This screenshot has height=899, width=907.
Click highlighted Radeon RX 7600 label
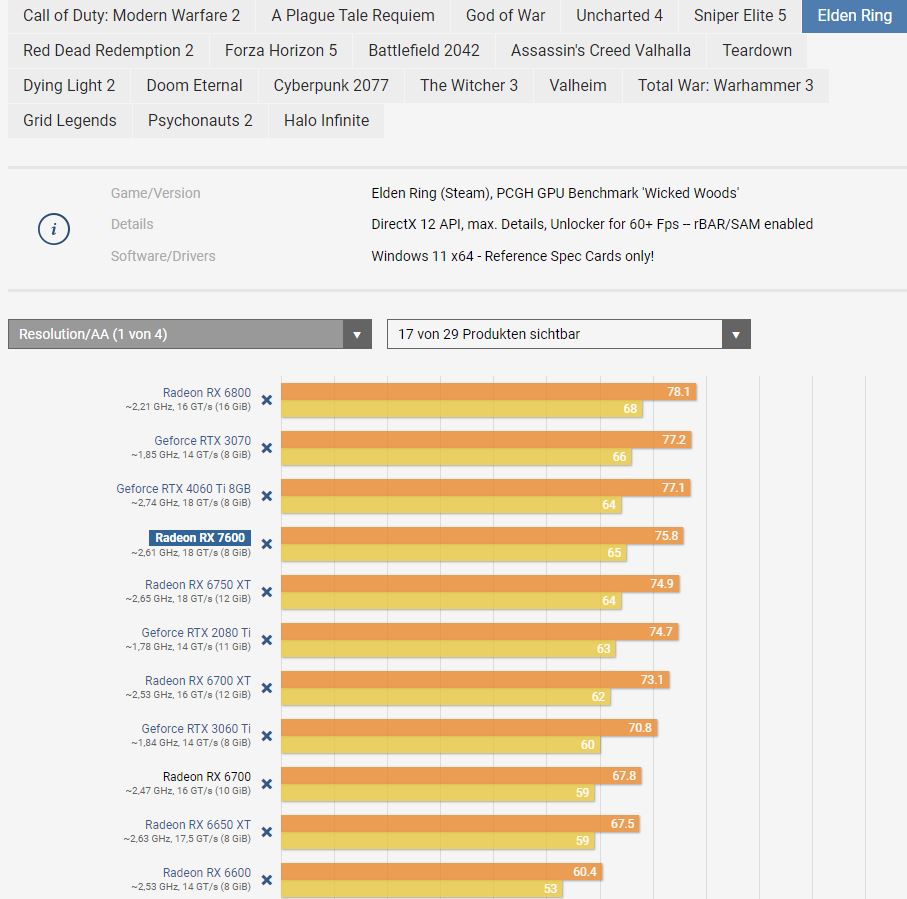point(200,537)
